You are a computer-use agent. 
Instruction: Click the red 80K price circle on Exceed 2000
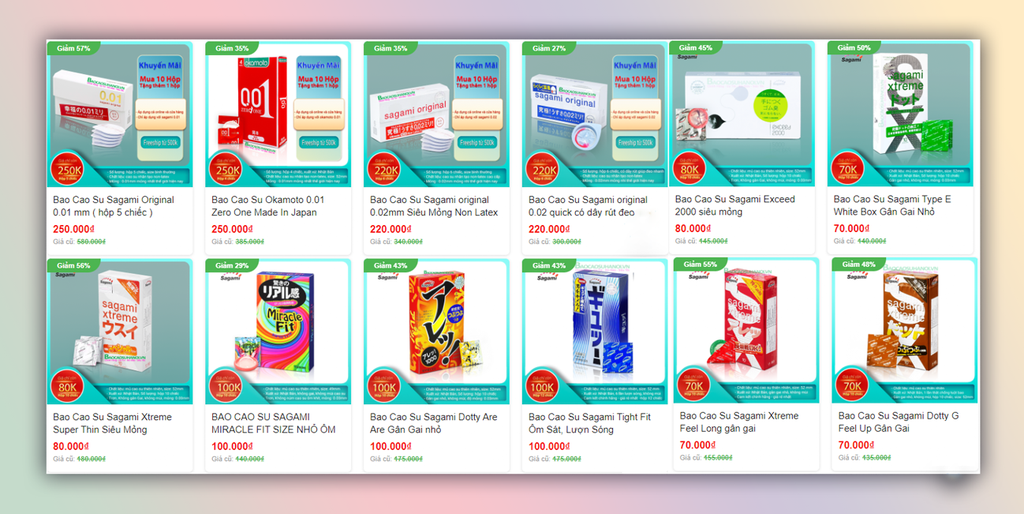pos(689,169)
